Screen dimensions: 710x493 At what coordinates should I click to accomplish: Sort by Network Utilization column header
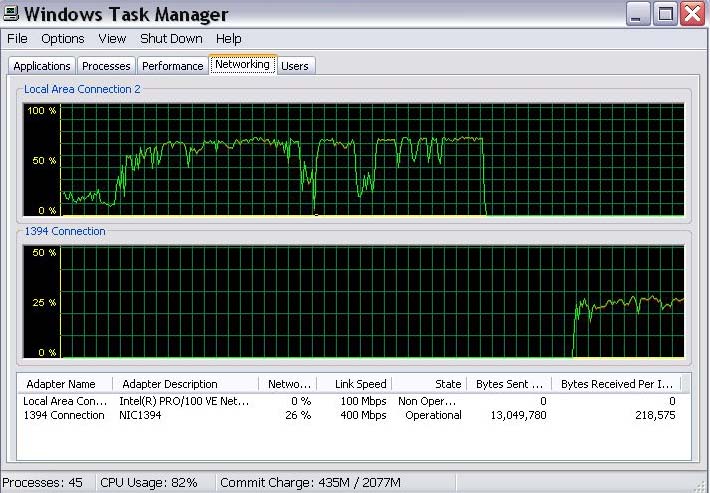pos(288,384)
